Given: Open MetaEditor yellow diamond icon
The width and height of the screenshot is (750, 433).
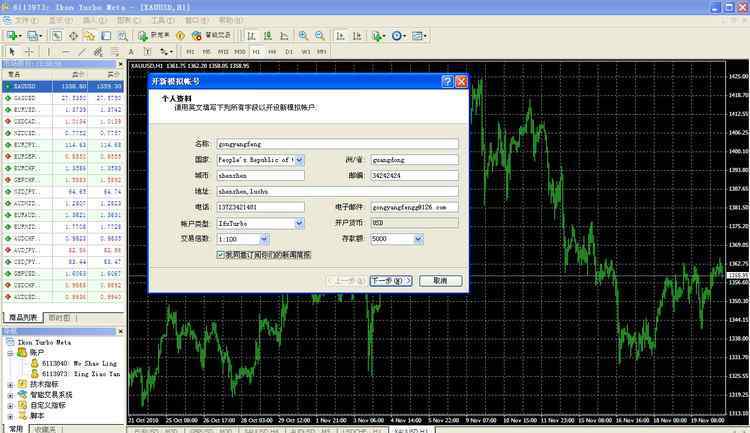Looking at the screenshot, I should coord(180,36).
